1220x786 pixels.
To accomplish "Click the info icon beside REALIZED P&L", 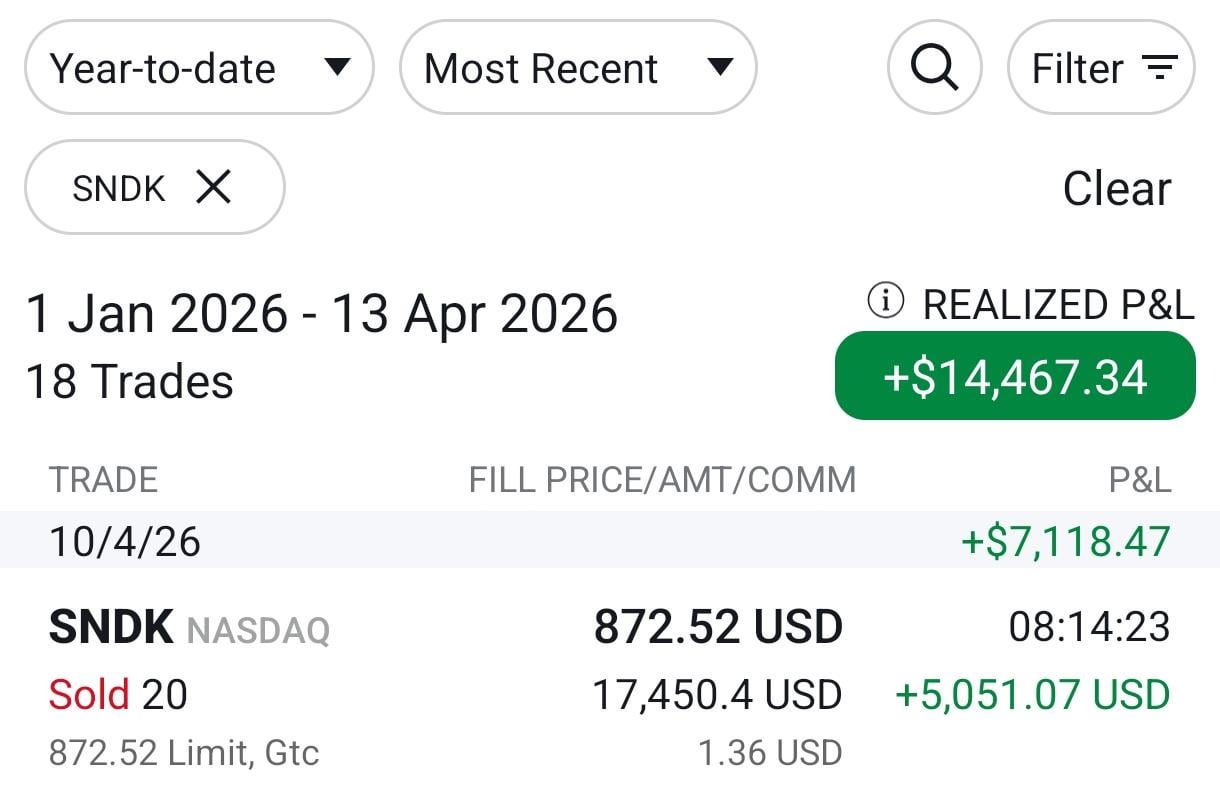I will 885,301.
